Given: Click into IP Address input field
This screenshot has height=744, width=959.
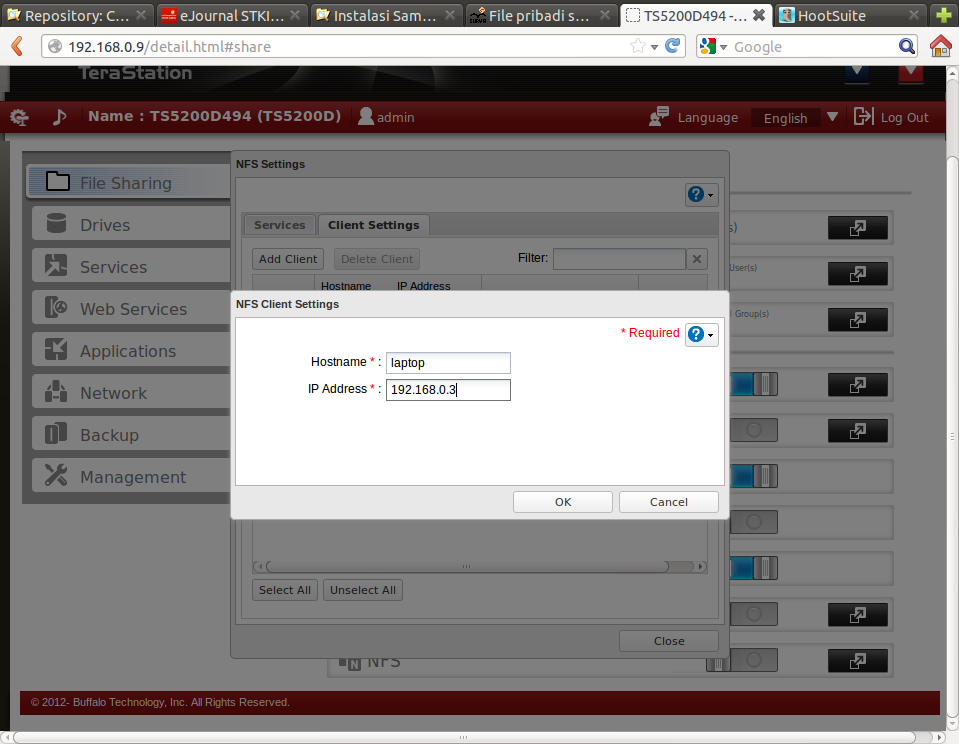Looking at the screenshot, I should point(448,390).
